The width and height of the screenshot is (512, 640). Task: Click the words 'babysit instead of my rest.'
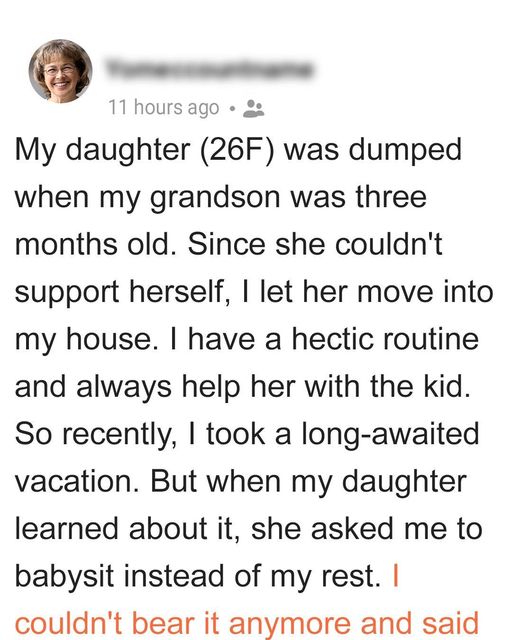tap(198, 577)
